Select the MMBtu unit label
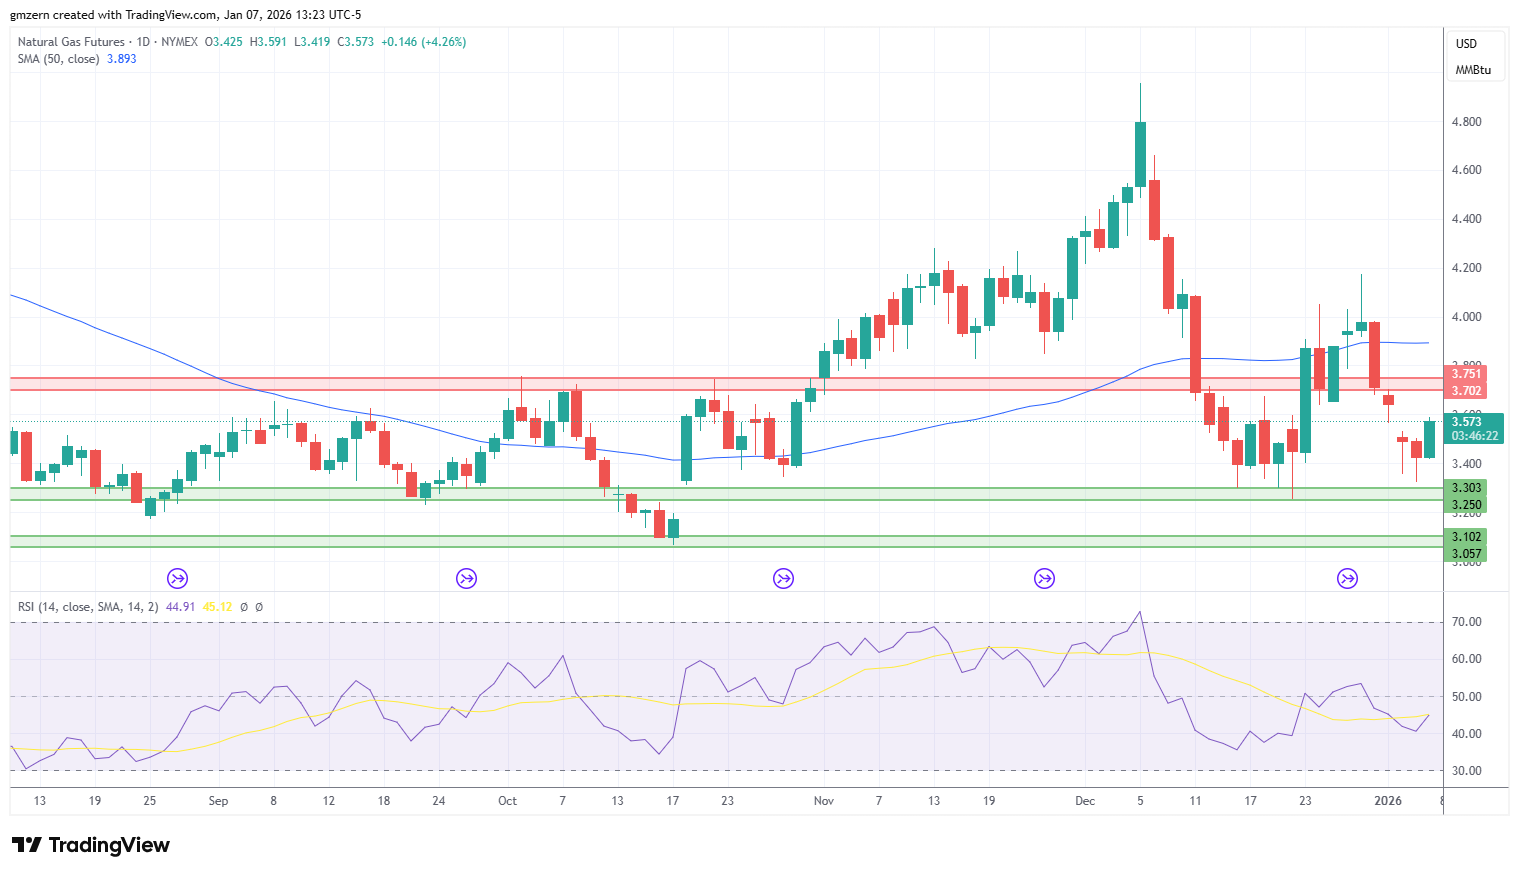 1473,70
